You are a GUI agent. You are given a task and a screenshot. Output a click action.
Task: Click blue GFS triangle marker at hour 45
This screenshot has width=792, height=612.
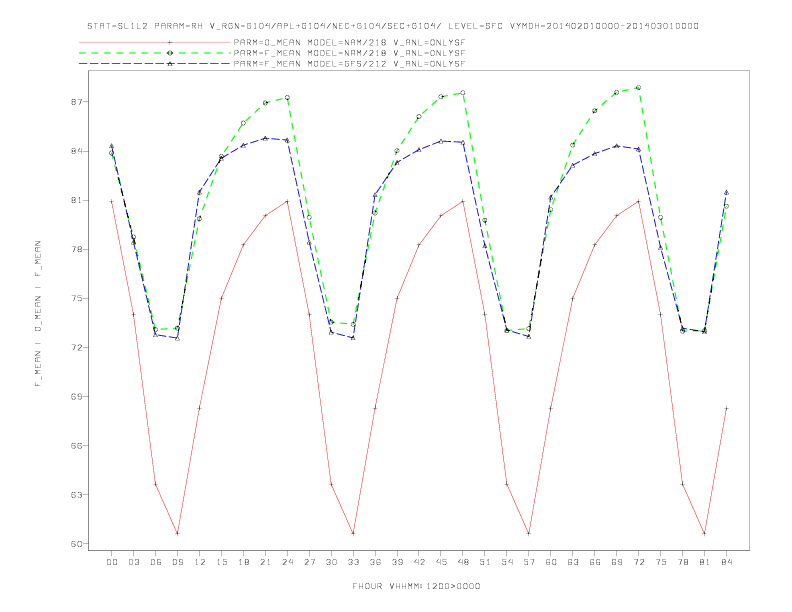coord(441,141)
